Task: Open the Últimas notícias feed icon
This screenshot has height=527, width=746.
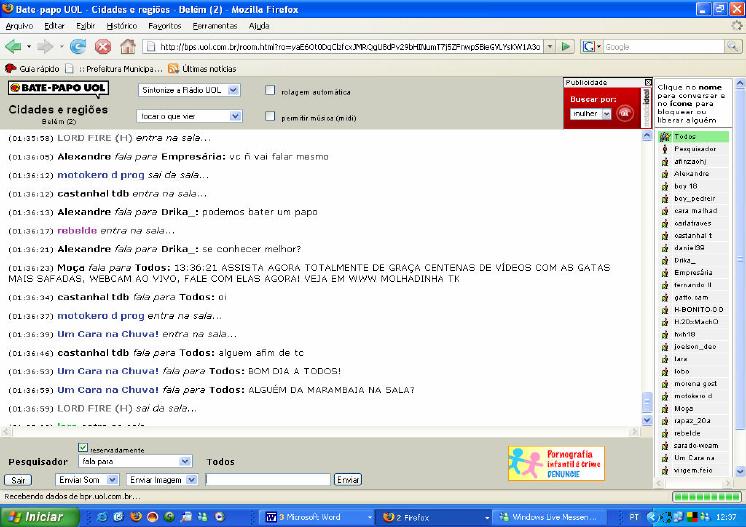Action: point(173,68)
